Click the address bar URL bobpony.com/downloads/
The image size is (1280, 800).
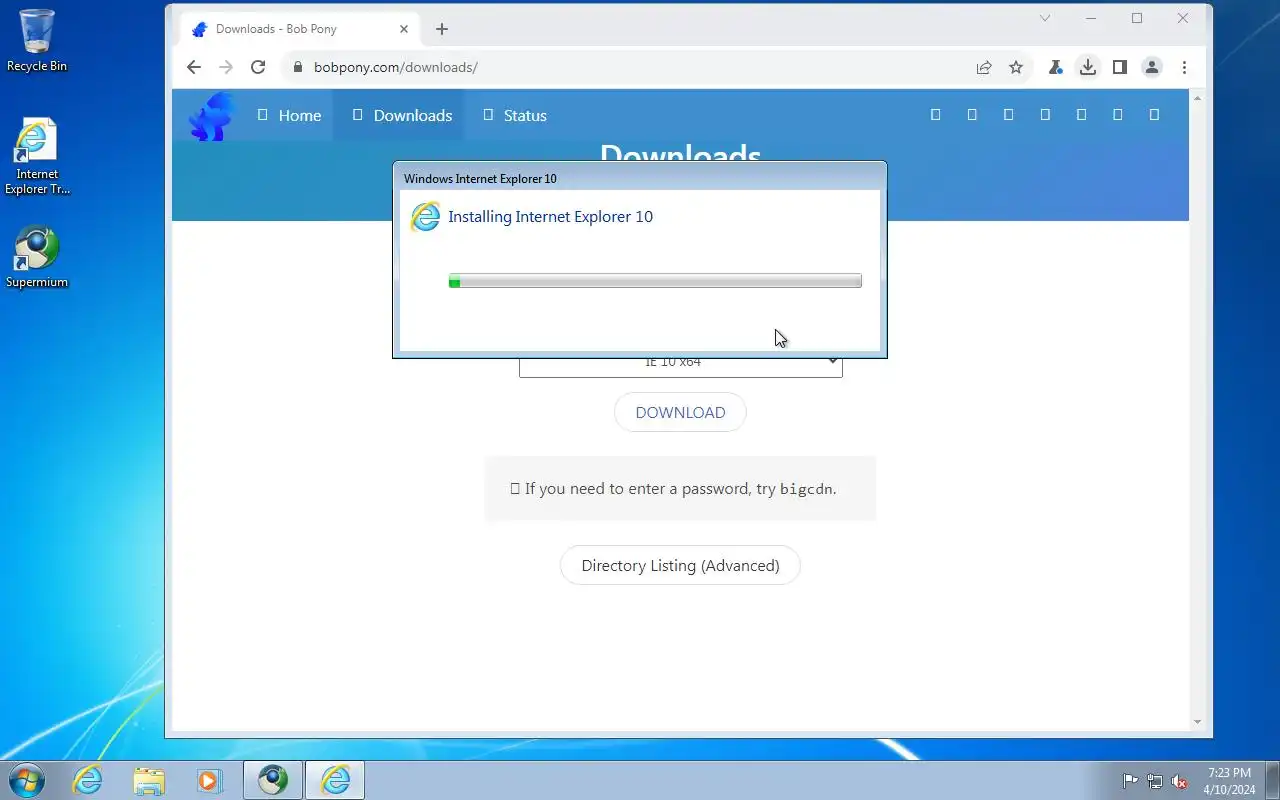coord(396,67)
